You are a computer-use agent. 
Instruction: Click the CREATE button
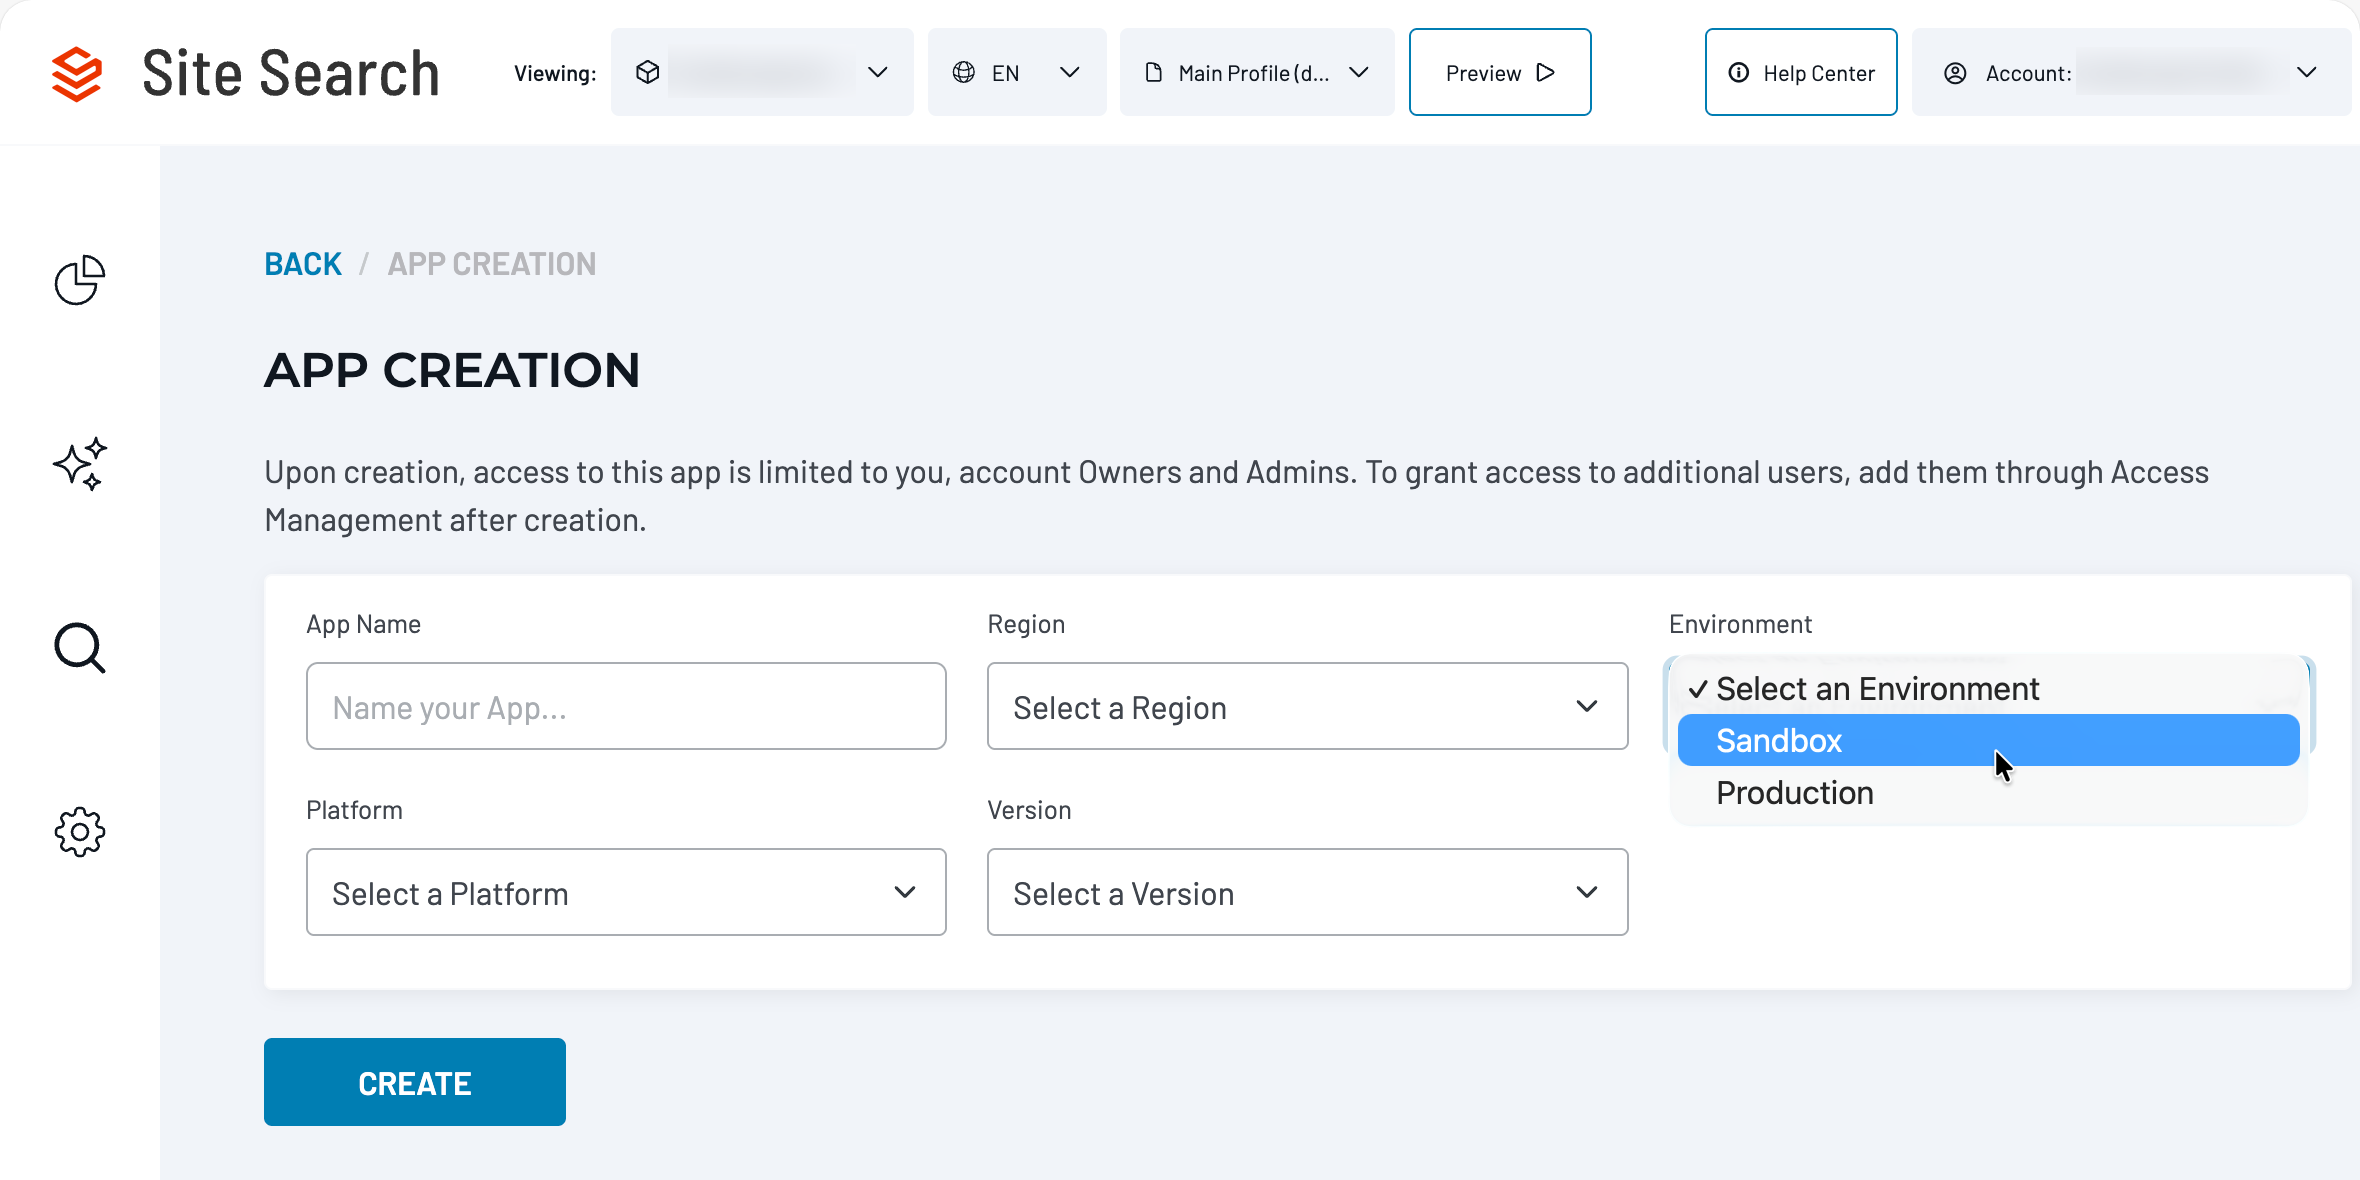click(415, 1082)
